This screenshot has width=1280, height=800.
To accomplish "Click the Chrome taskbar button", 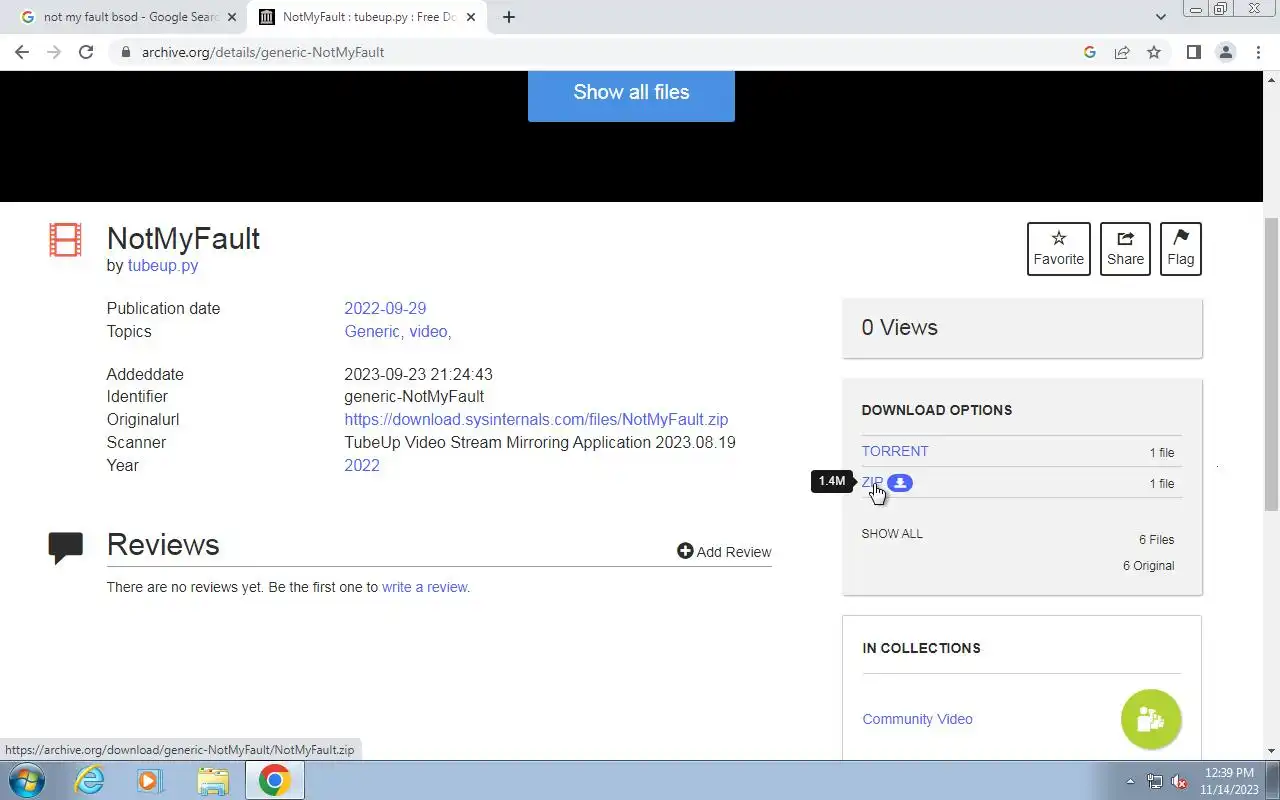I will click(274, 780).
